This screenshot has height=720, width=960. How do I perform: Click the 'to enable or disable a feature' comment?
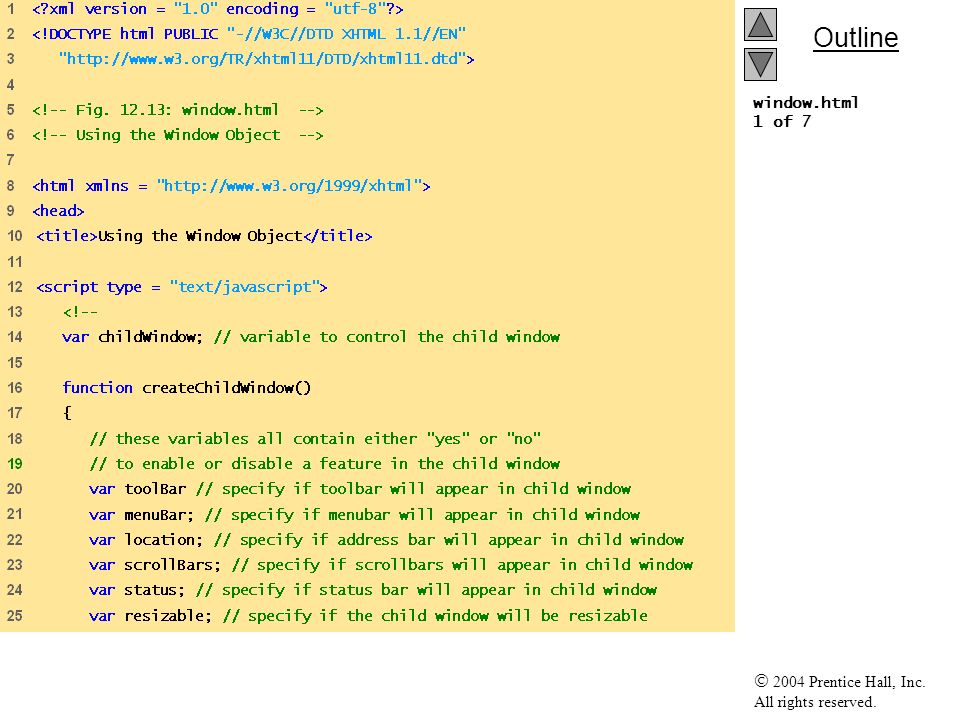coord(324,463)
